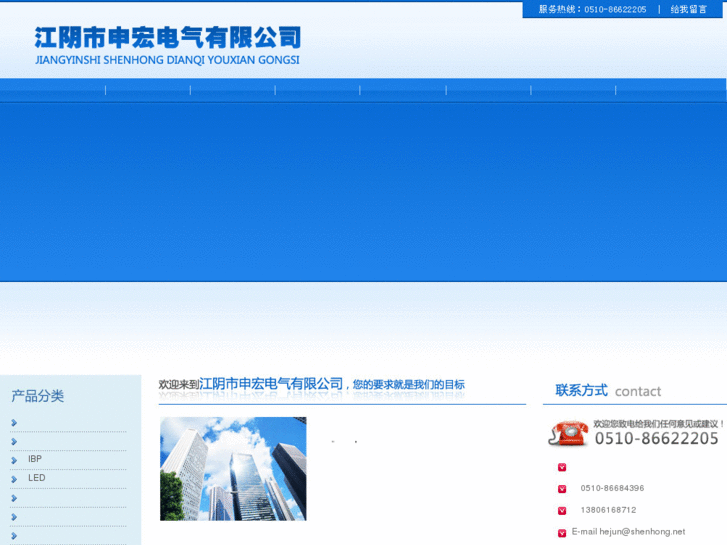Click the red telephone icon
Screen dimensions: 727x545
pos(568,433)
